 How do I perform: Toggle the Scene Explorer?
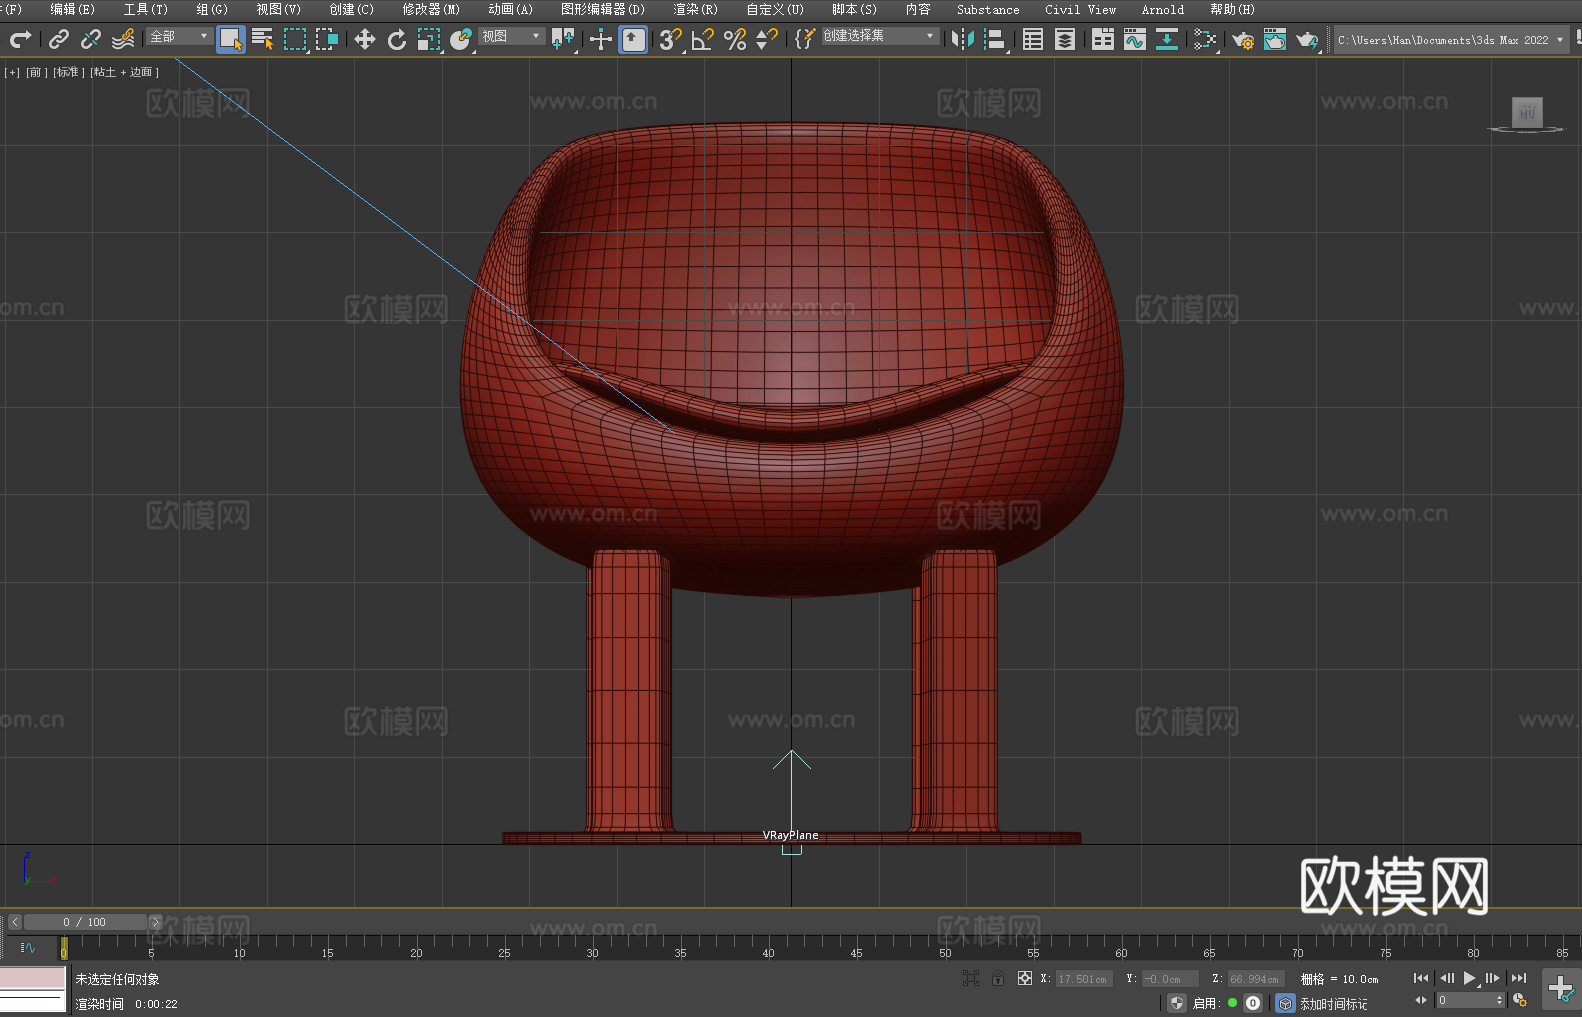1033,39
